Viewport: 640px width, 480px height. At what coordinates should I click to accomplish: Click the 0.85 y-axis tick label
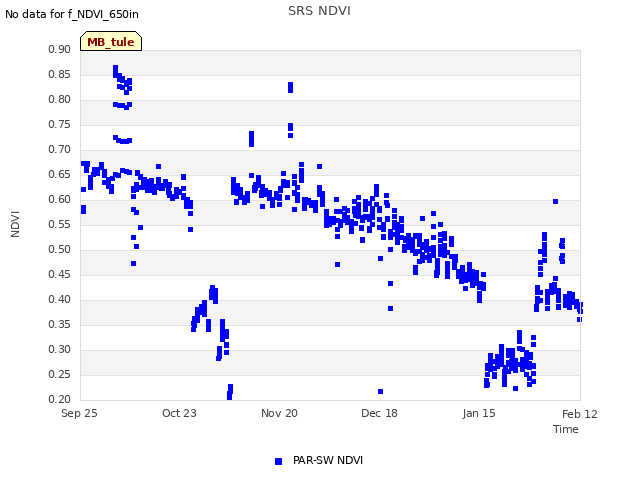(x=60, y=74)
